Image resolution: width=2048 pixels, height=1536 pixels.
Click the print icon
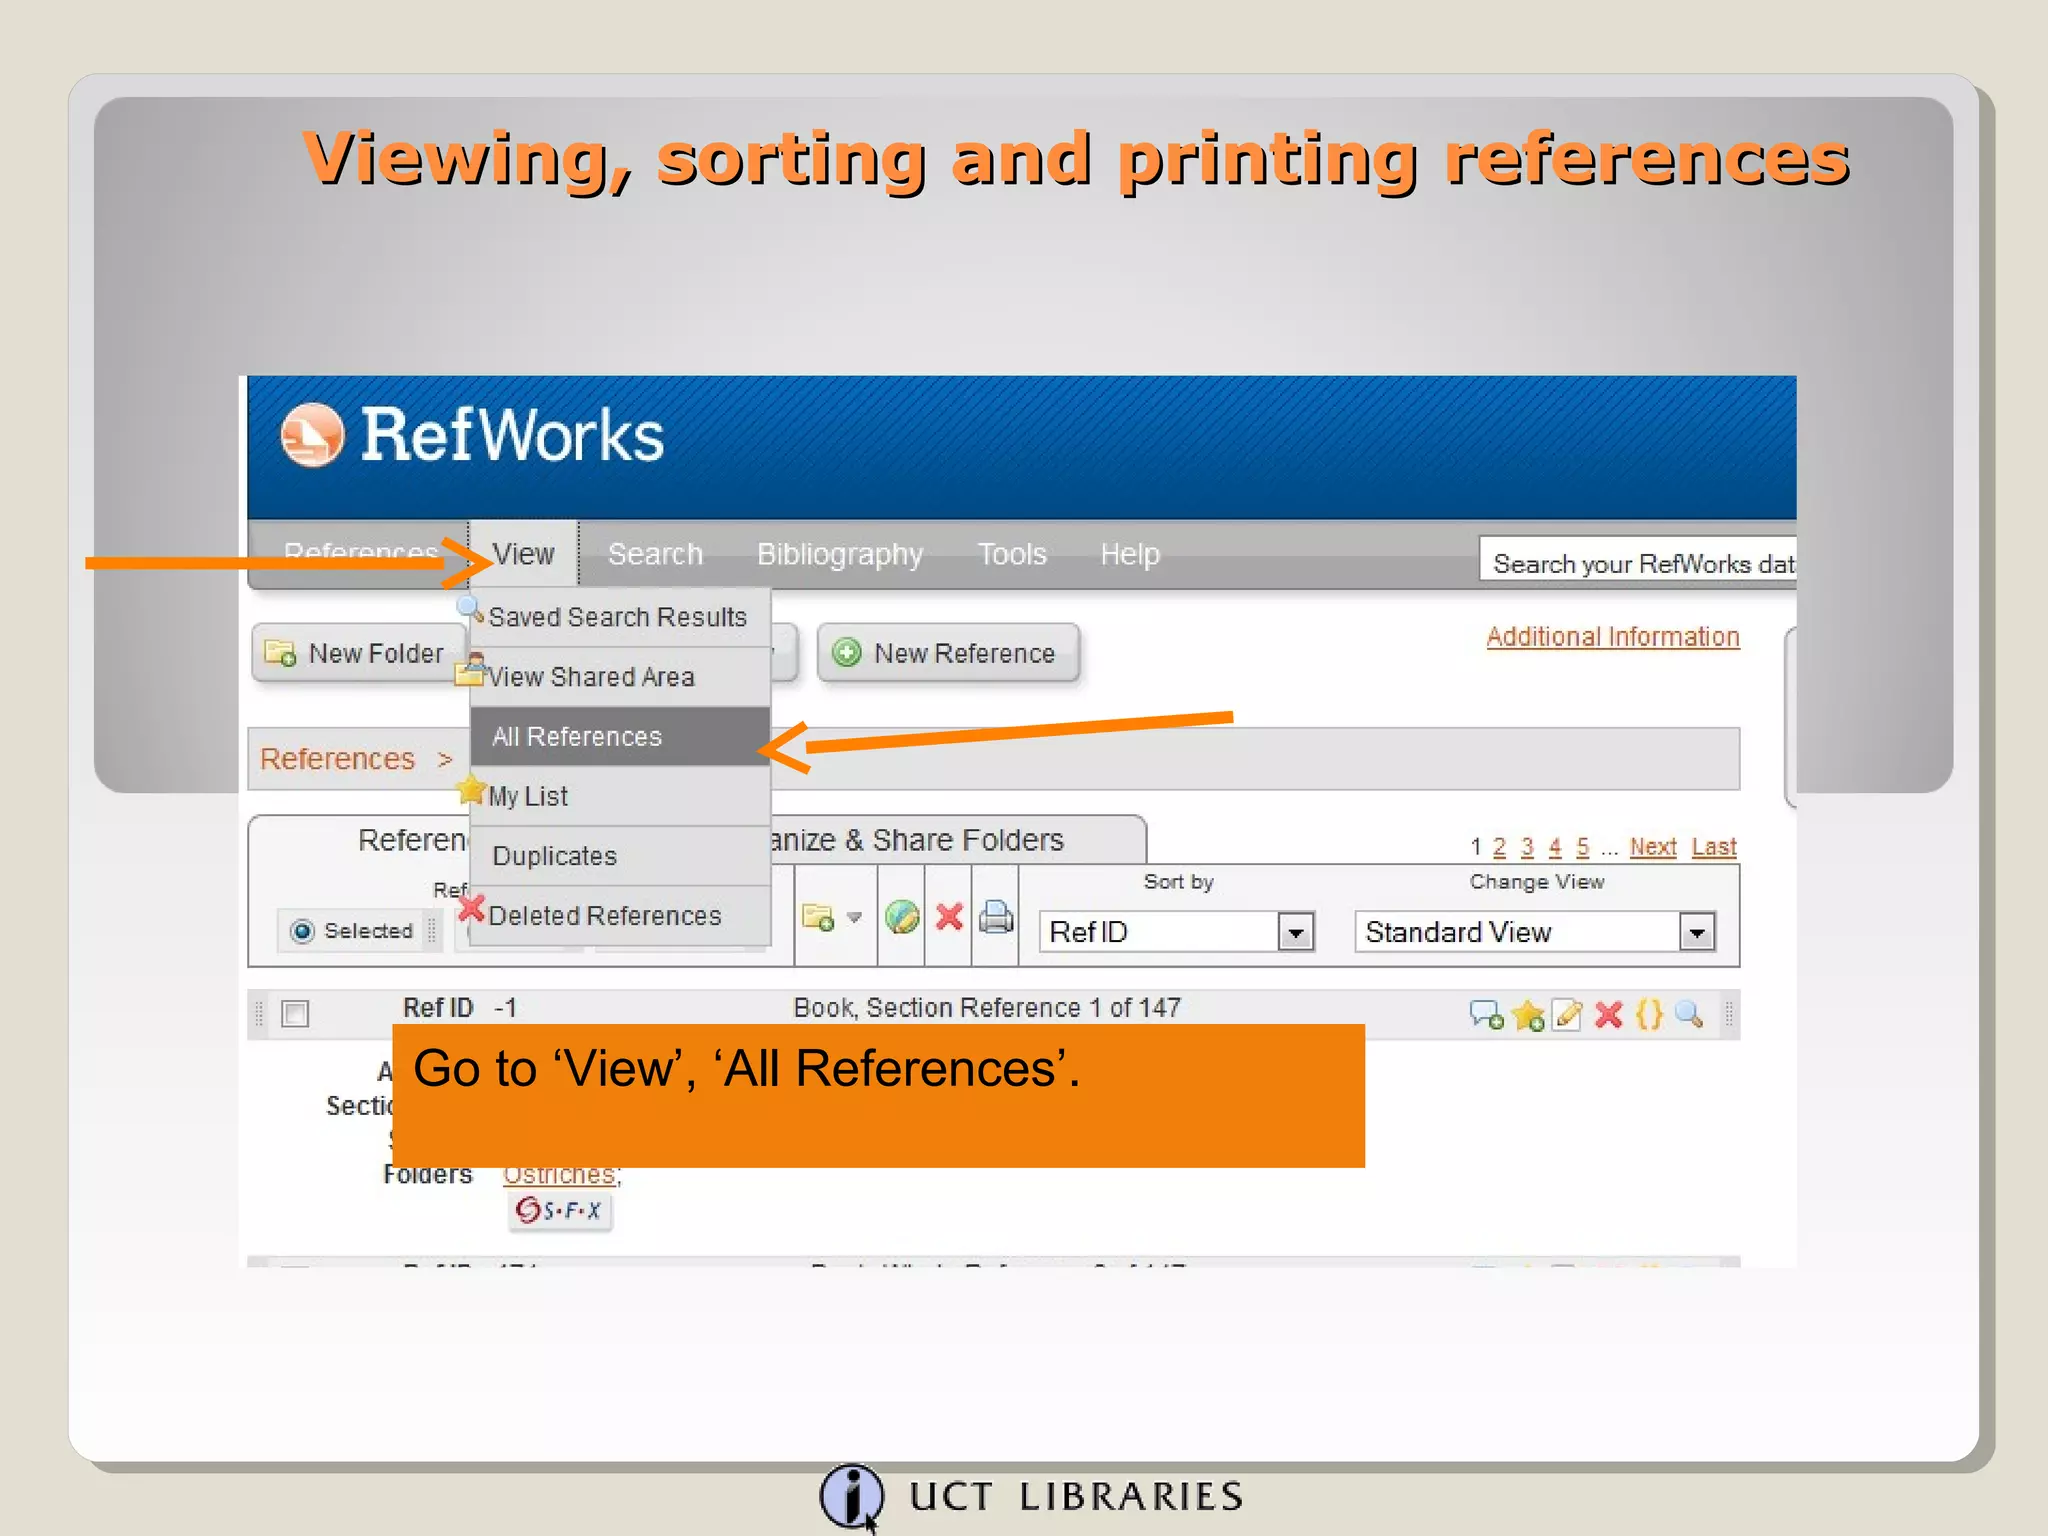(x=996, y=917)
